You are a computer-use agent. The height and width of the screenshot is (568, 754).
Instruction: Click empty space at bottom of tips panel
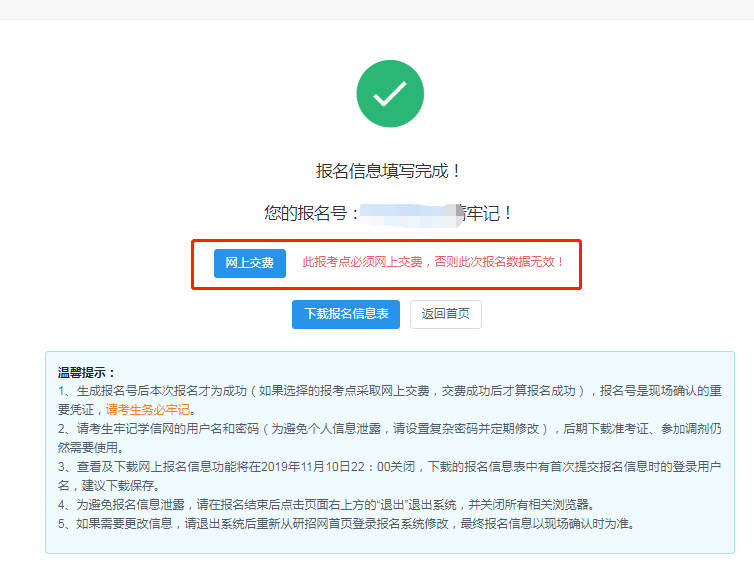point(390,543)
